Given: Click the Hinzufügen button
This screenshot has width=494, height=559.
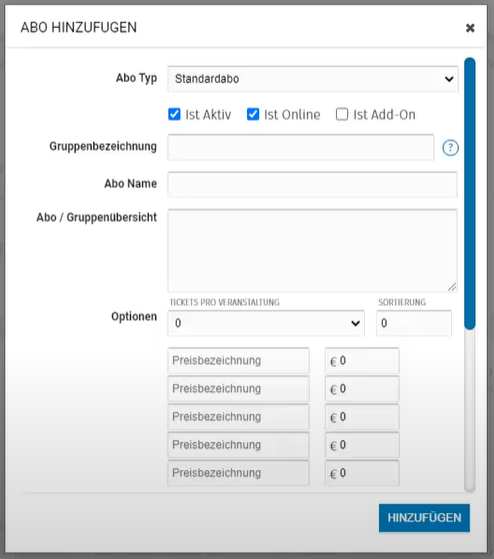Looking at the screenshot, I should point(424,518).
